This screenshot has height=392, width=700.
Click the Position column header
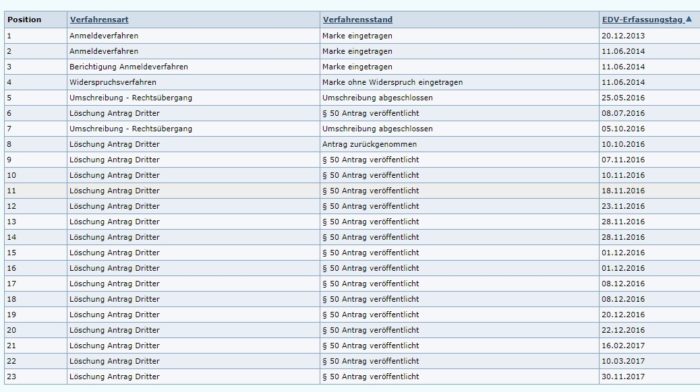[x=24, y=20]
